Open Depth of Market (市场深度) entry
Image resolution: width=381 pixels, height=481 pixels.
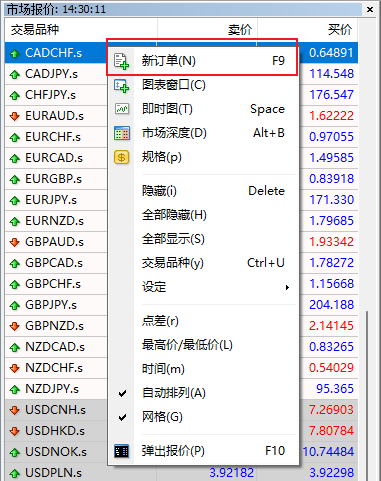pyautogui.click(x=203, y=133)
